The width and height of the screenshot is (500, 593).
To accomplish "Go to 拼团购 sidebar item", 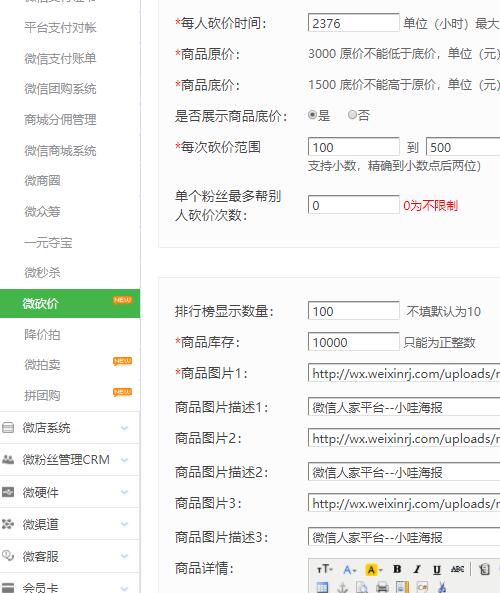I will click(x=42, y=396).
